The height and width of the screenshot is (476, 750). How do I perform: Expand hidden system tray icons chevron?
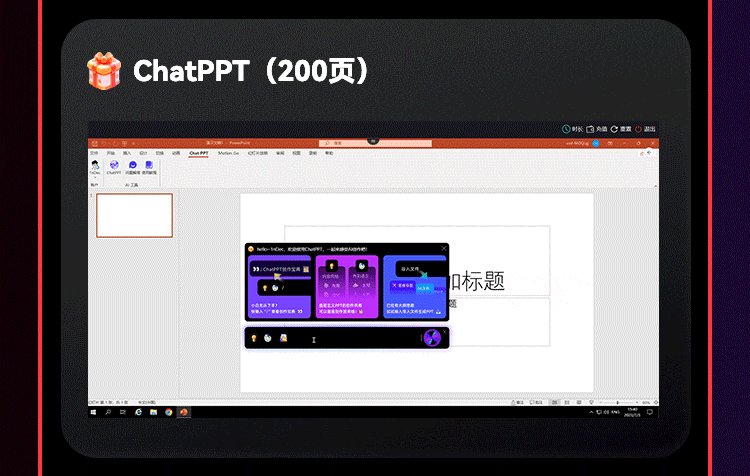point(592,412)
